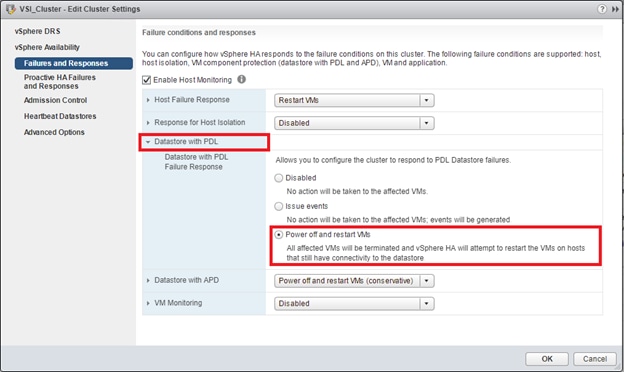Toggle the Enable Host Monitoring checkbox
Screen dimensions: 624x372
tap(146, 80)
